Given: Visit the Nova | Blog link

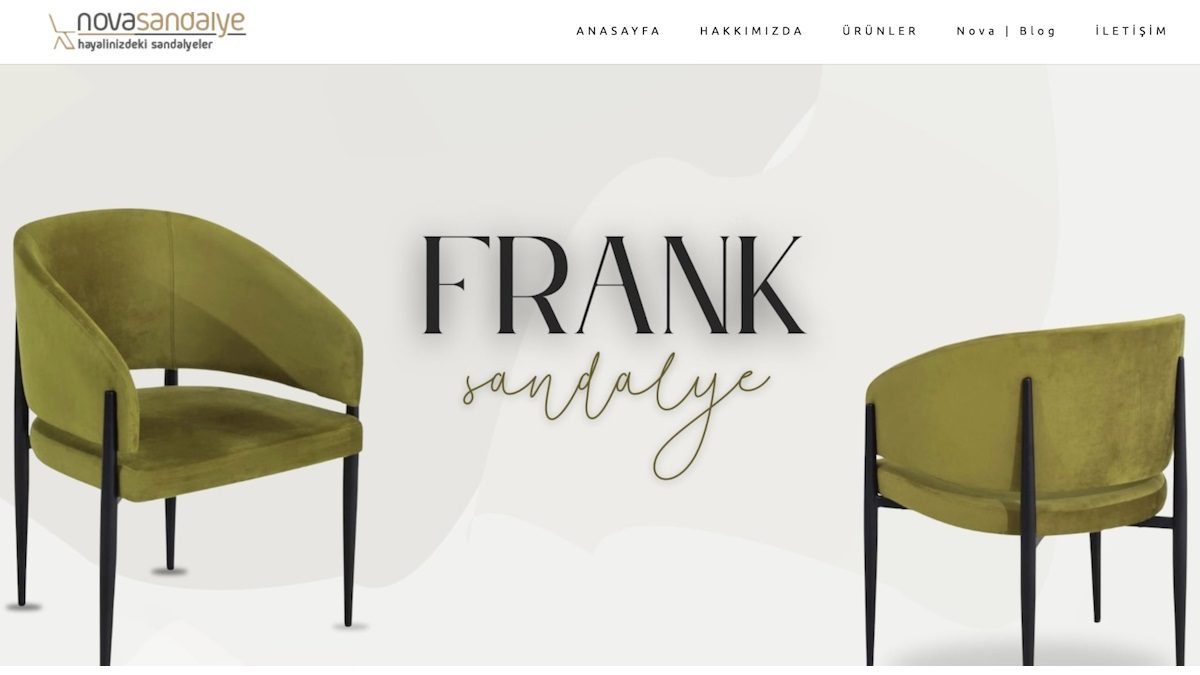Looking at the screenshot, I should pos(1006,31).
